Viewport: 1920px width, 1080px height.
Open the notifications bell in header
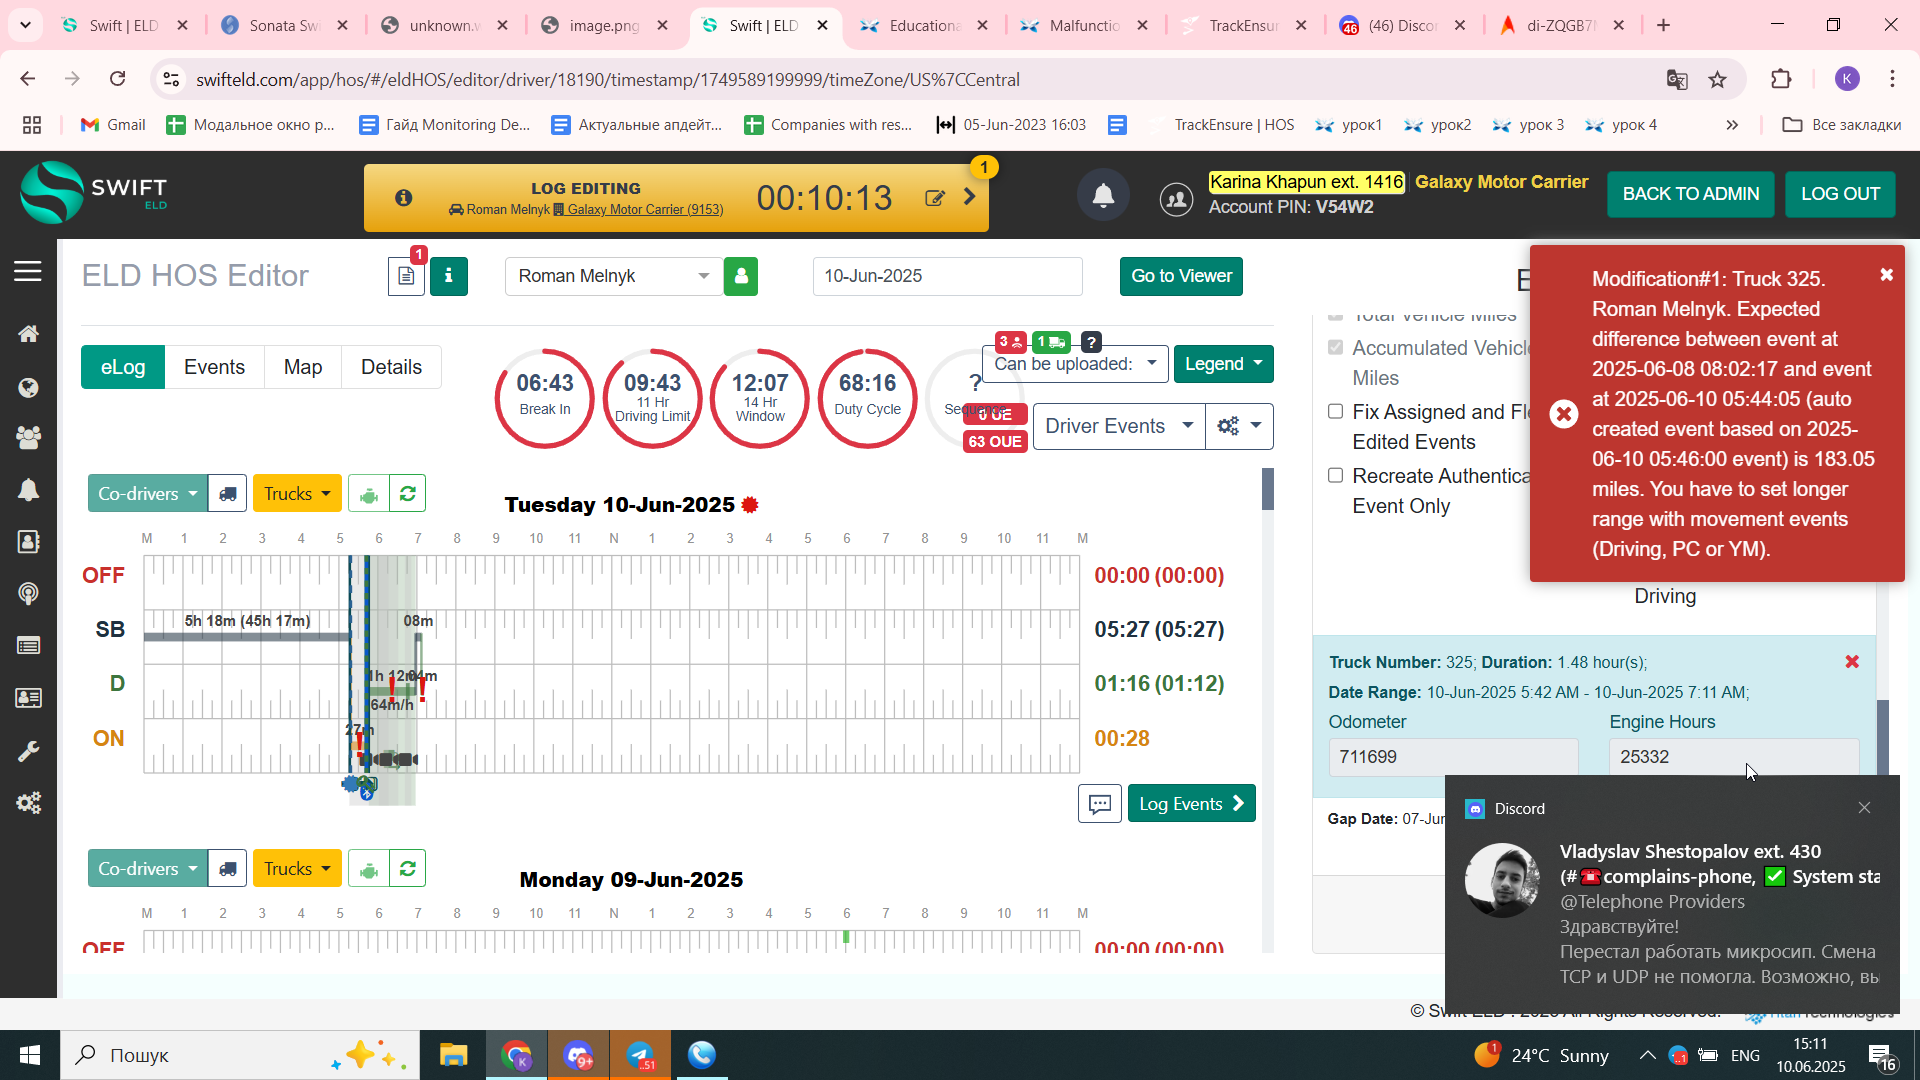click(1103, 195)
